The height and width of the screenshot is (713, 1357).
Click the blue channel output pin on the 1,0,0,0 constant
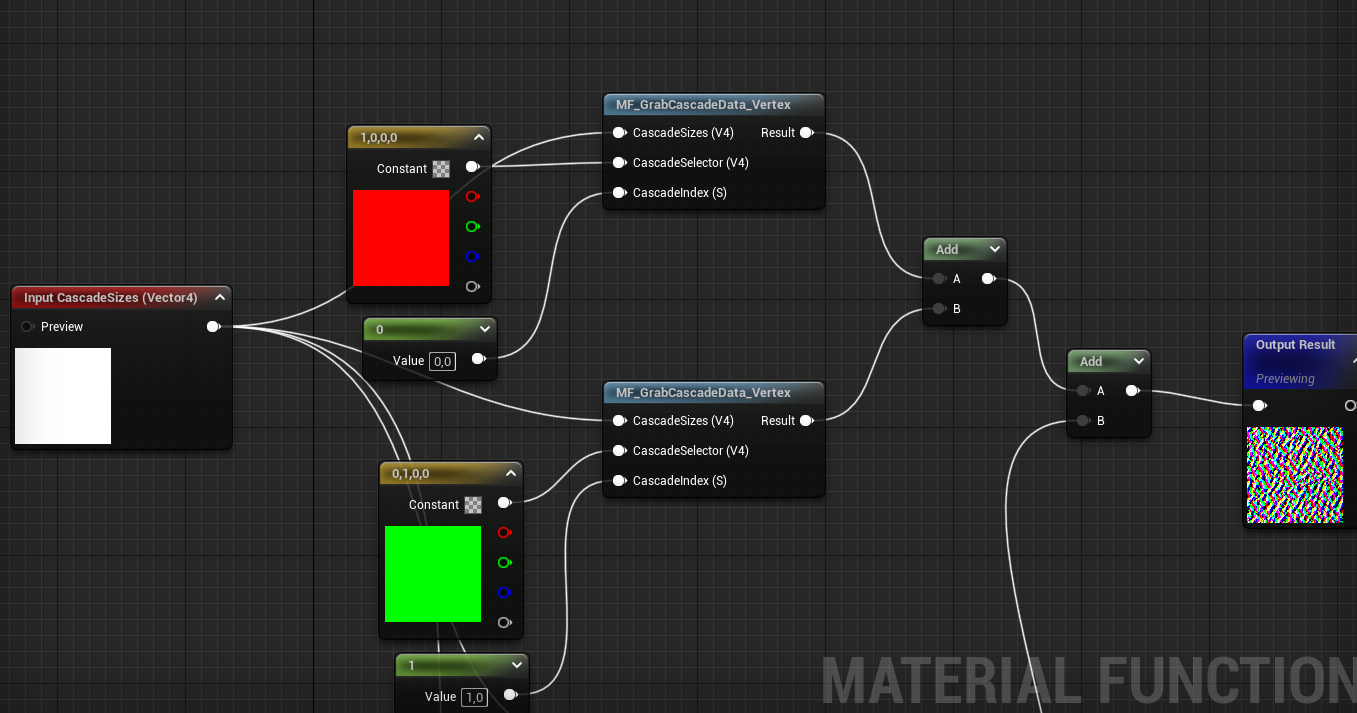tap(473, 257)
